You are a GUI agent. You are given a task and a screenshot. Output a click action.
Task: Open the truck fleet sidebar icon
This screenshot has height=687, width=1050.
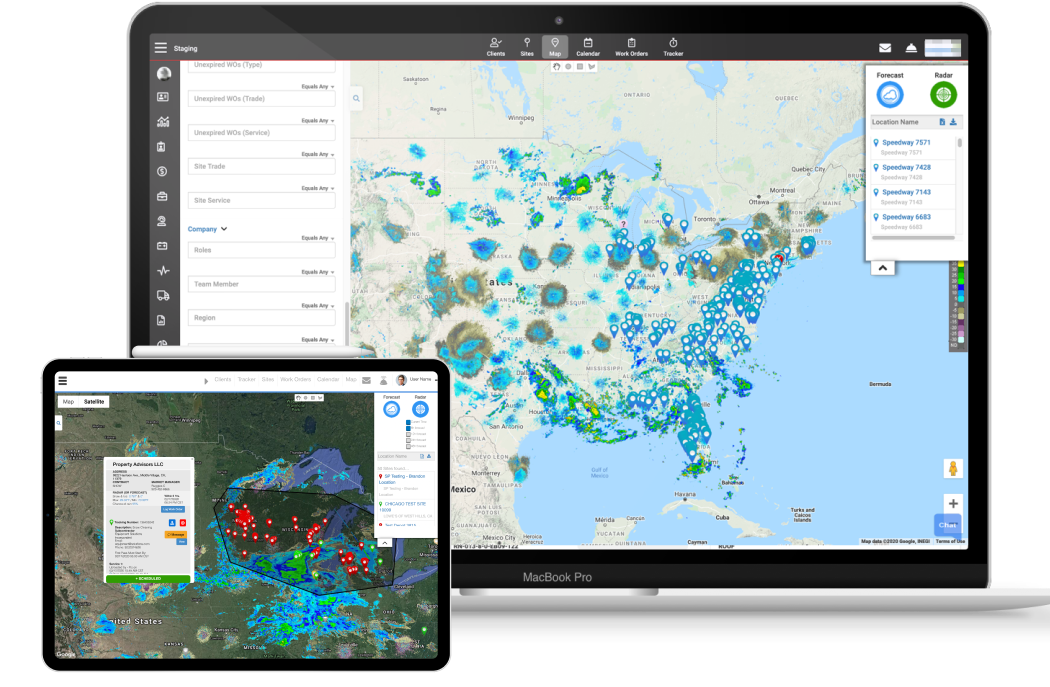(x=163, y=295)
